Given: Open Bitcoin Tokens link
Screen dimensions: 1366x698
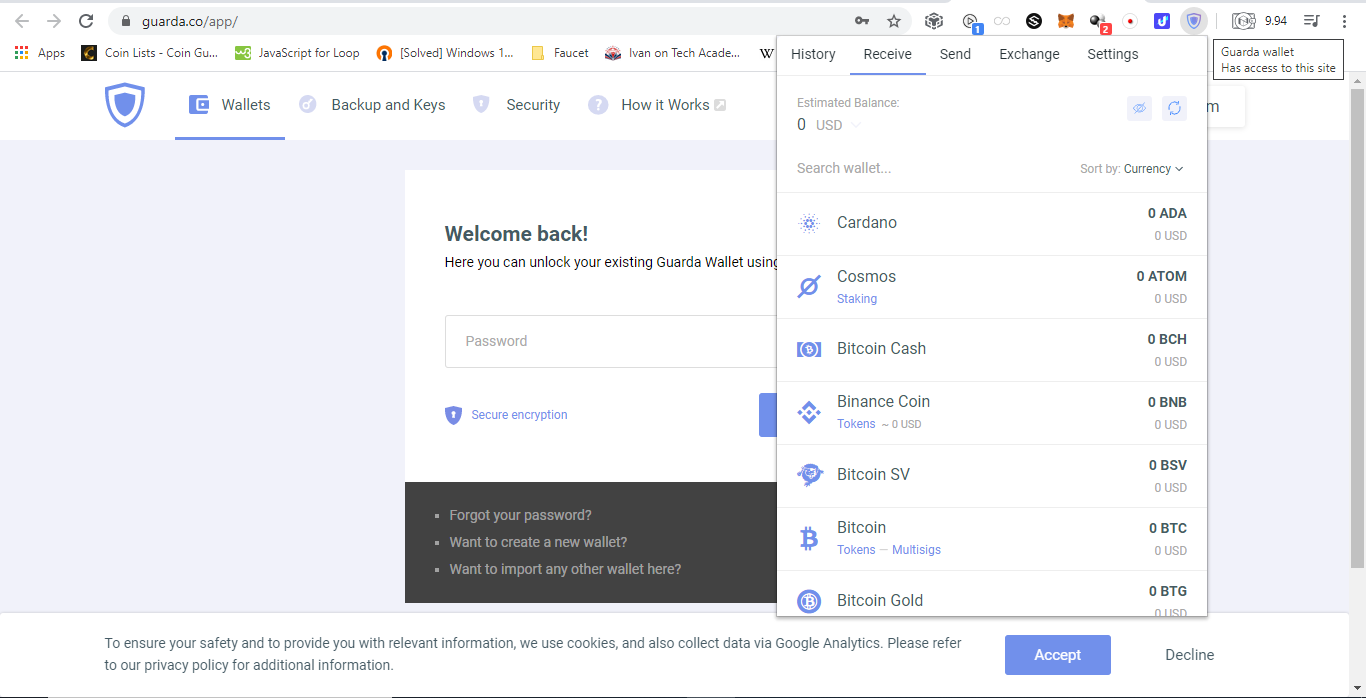Looking at the screenshot, I should click(x=856, y=550).
